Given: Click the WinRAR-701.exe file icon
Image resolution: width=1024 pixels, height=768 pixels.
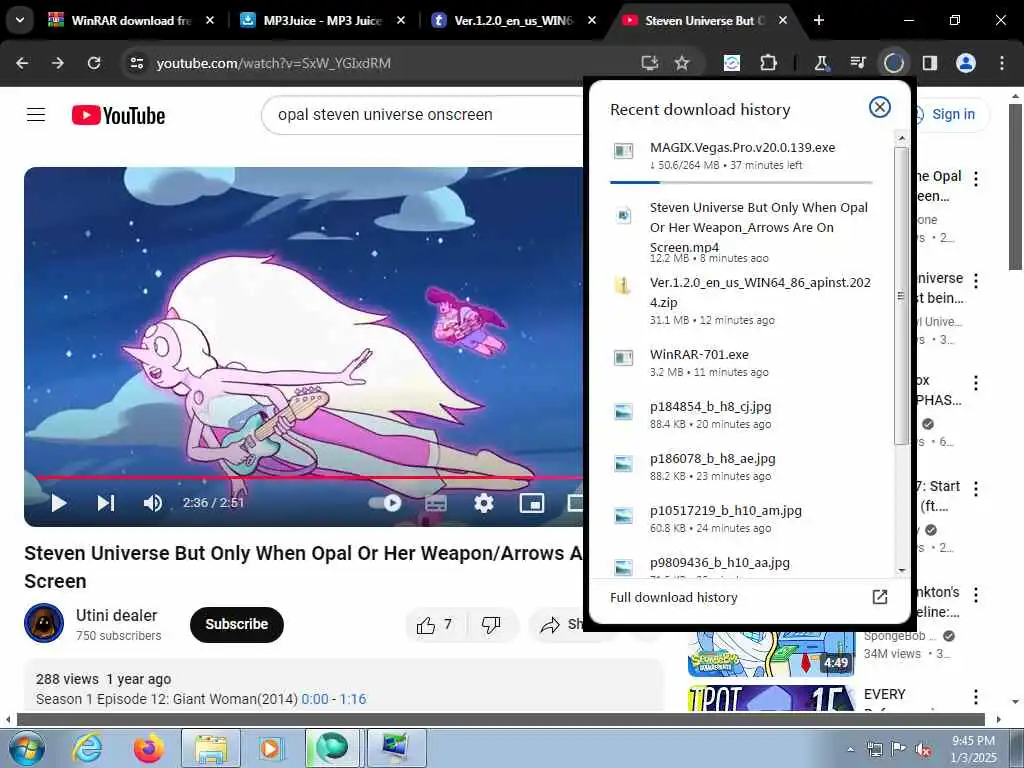Looking at the screenshot, I should pos(623,357).
